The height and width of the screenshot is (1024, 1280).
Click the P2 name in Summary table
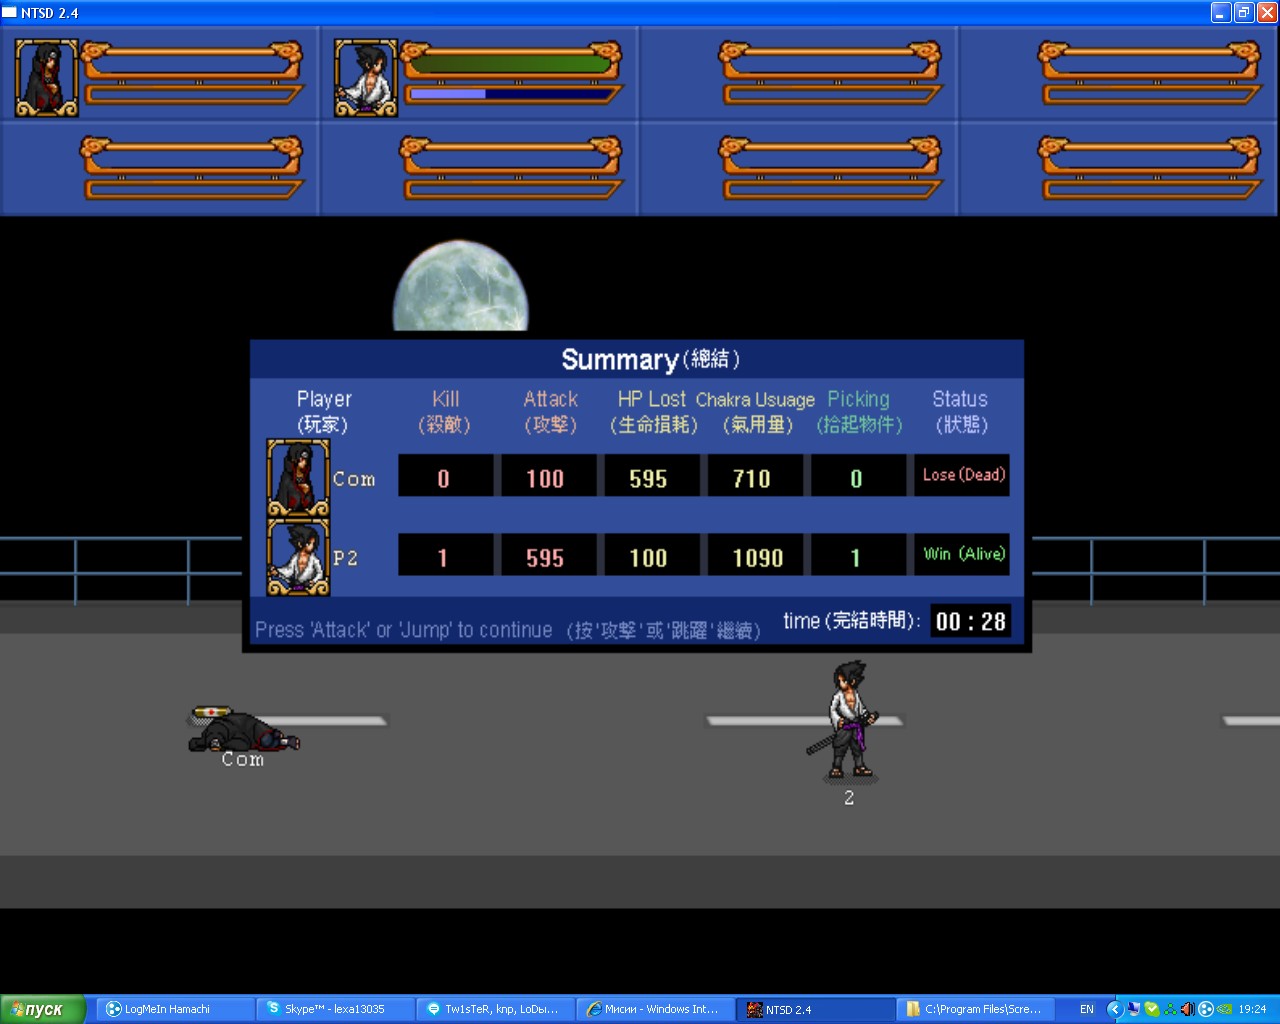click(345, 559)
